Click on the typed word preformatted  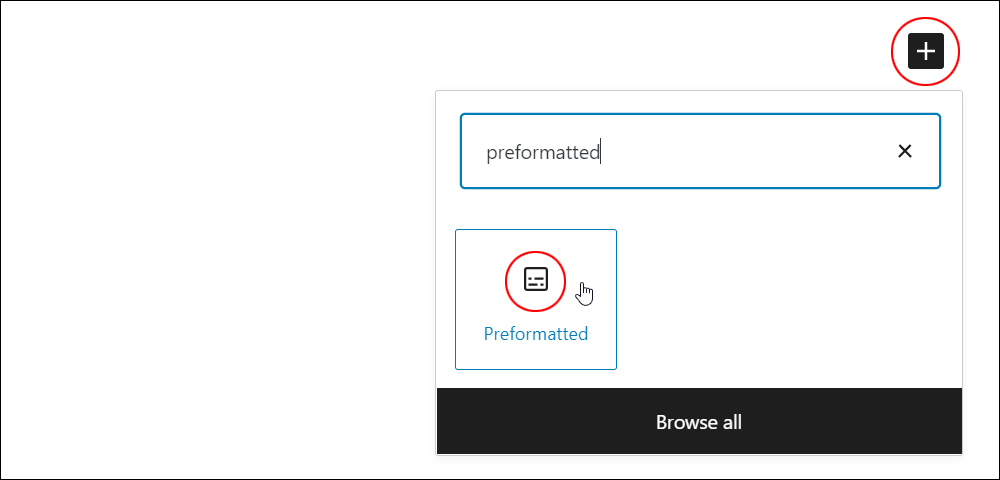[x=543, y=152]
